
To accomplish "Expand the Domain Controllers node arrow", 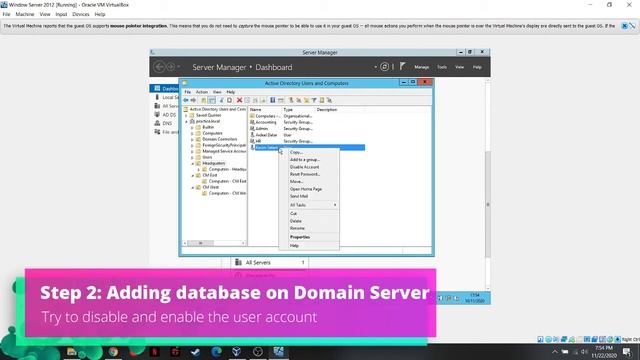I will [x=192, y=139].
